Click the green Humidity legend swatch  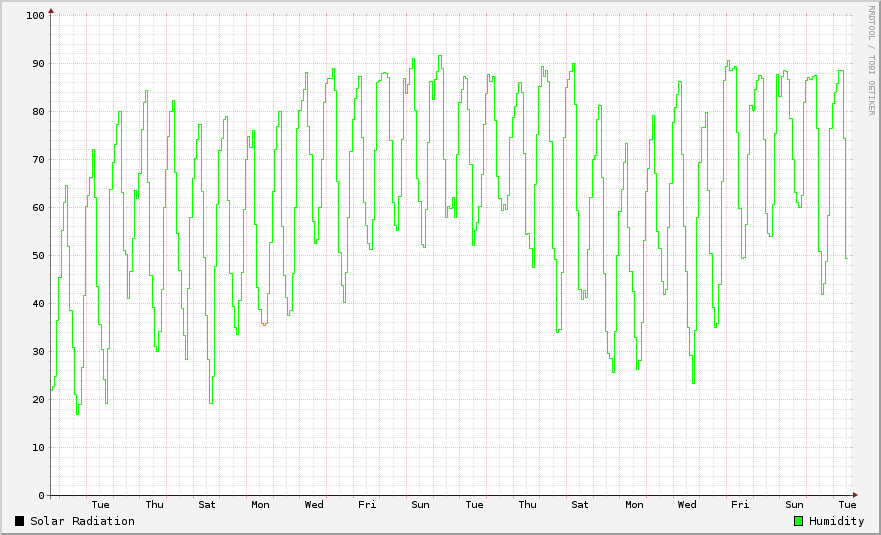[798, 521]
